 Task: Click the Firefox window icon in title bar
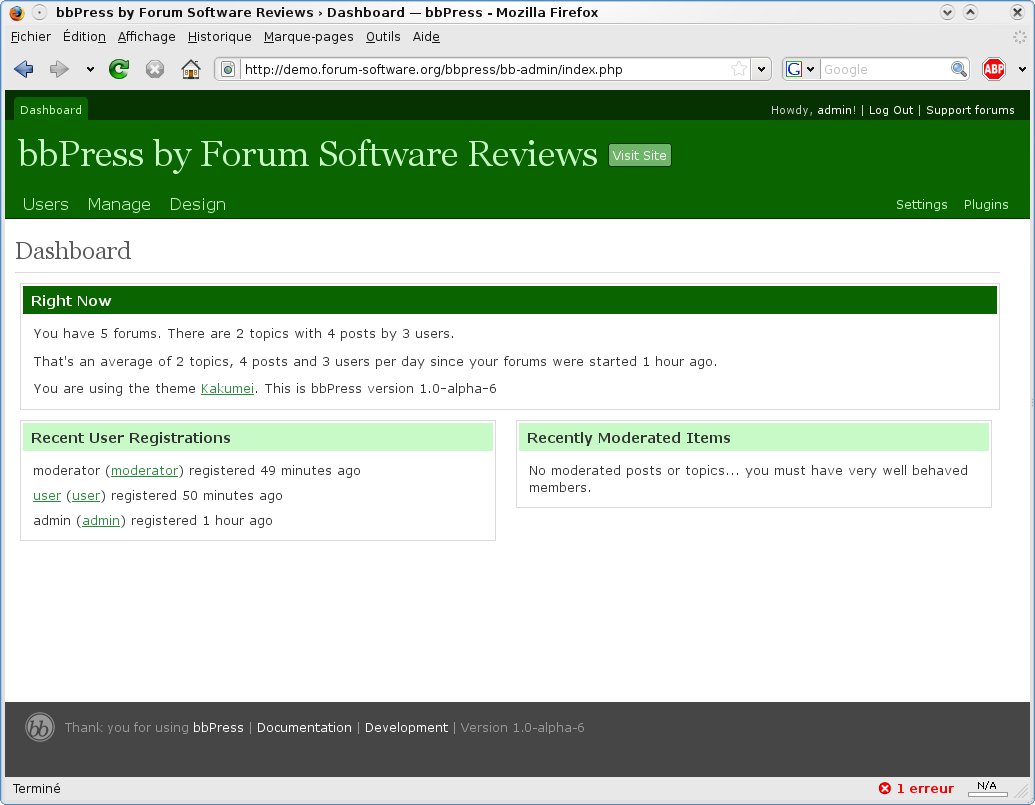pos(17,12)
